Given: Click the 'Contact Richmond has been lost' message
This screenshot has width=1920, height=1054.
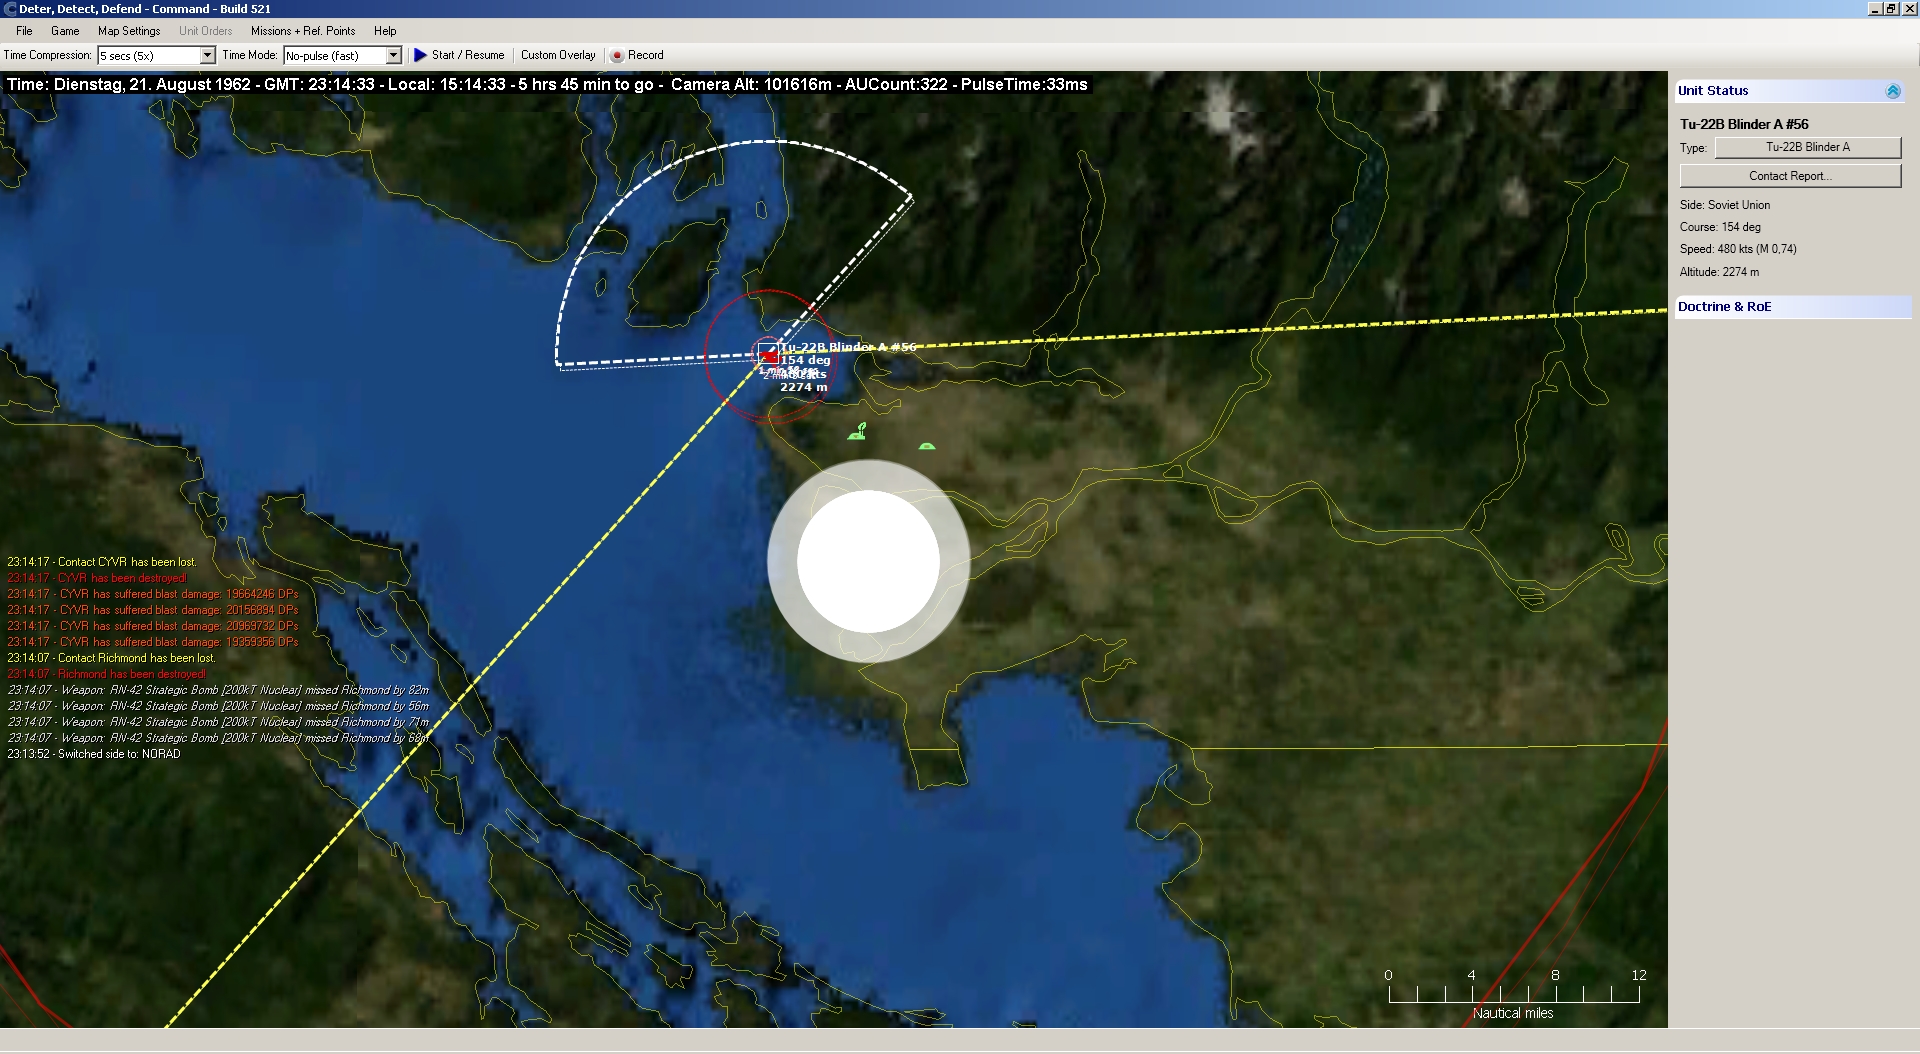Looking at the screenshot, I should click(111, 658).
